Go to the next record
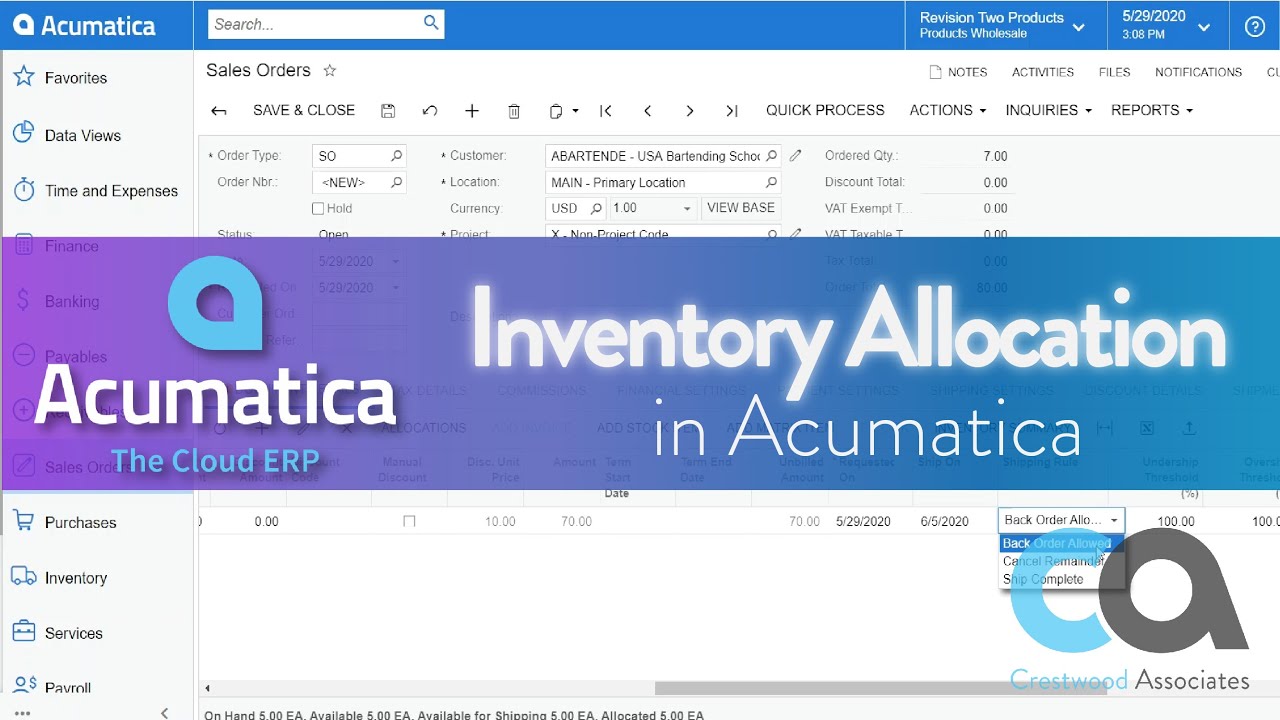Screen dimensions: 1280x720 point(690,111)
